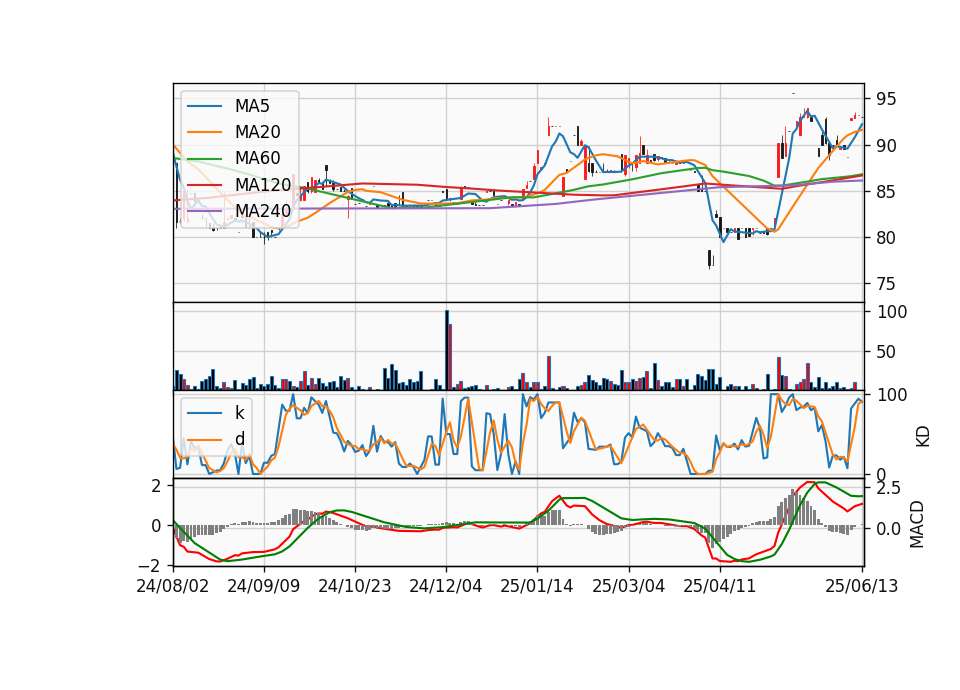This screenshot has height=690, width=960.
Task: Click the 24/09/09 date axis label
Action: [x=264, y=586]
